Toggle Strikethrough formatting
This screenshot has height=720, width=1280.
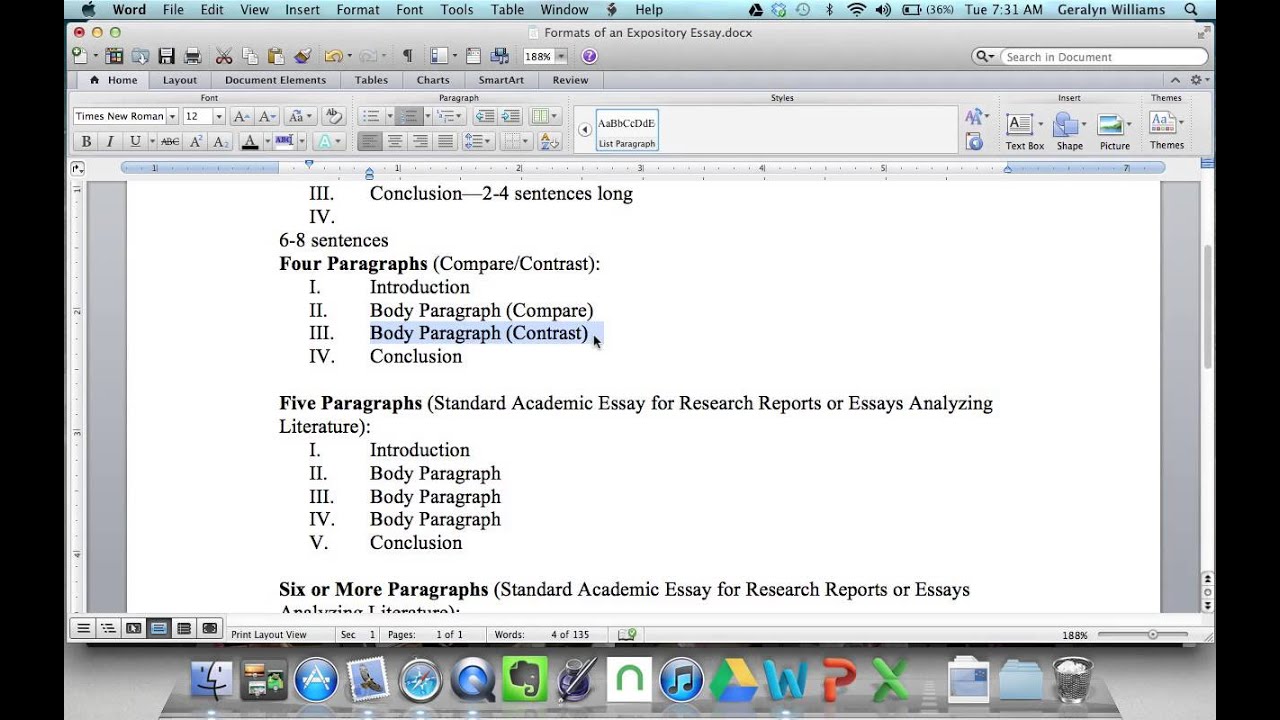pos(170,142)
